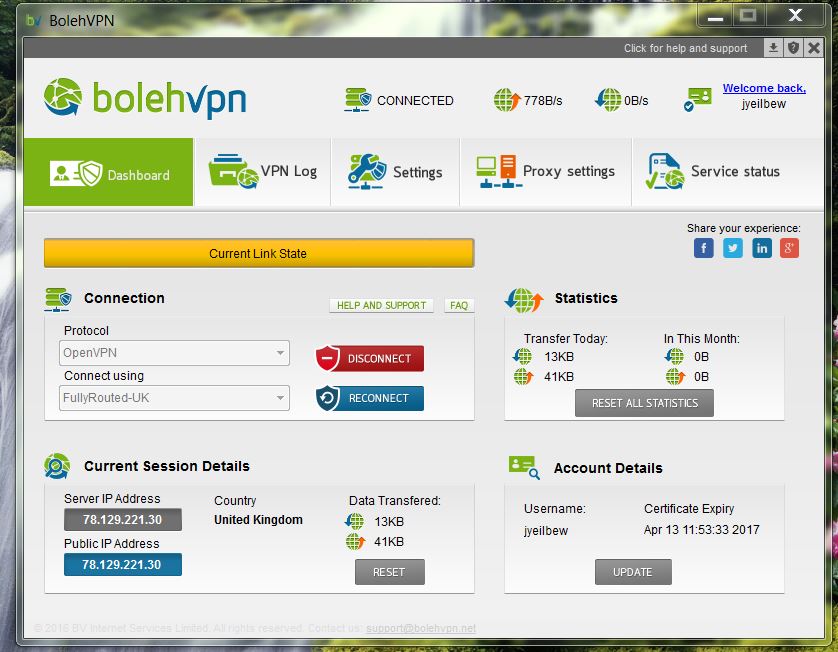Share on Facebook icon
Viewport: 838px width, 652px height.
704,248
